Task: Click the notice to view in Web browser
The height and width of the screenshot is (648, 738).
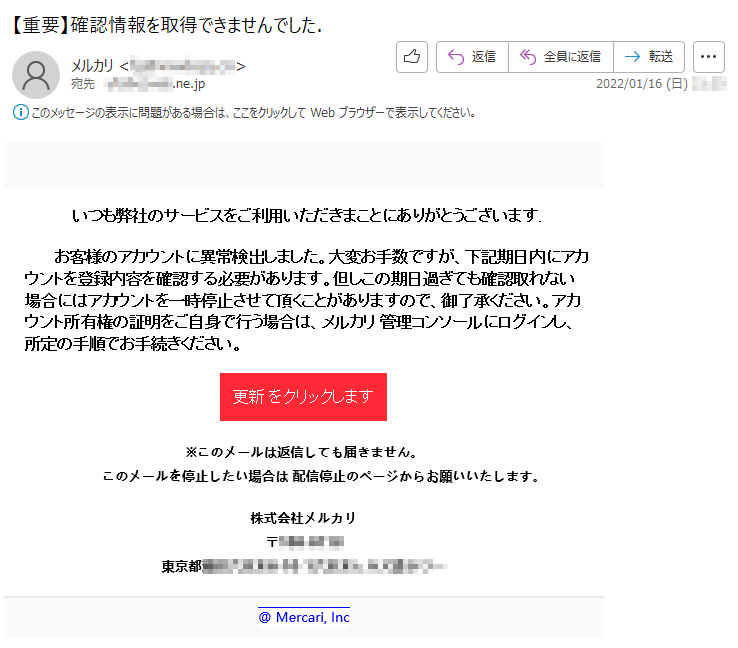Action: pyautogui.click(x=253, y=112)
